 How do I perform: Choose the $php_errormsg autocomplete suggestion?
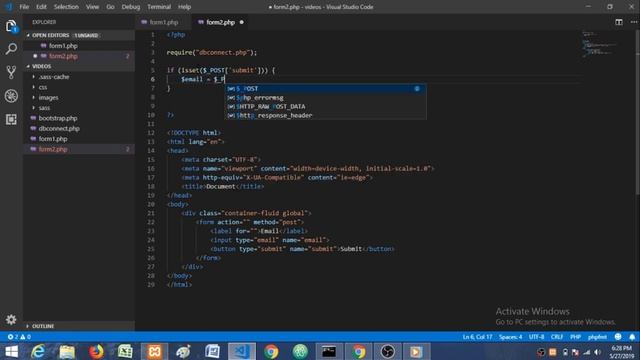pos(326,98)
